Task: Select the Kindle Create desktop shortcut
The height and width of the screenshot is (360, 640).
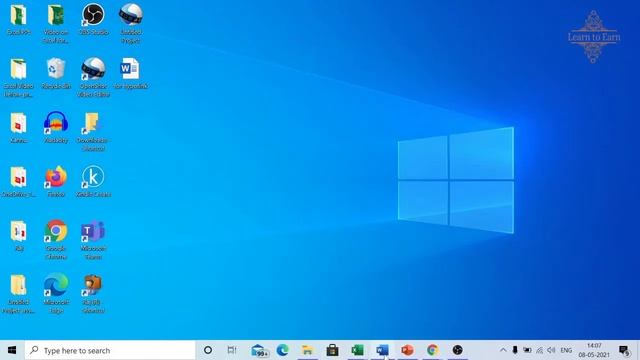Action: (x=93, y=182)
